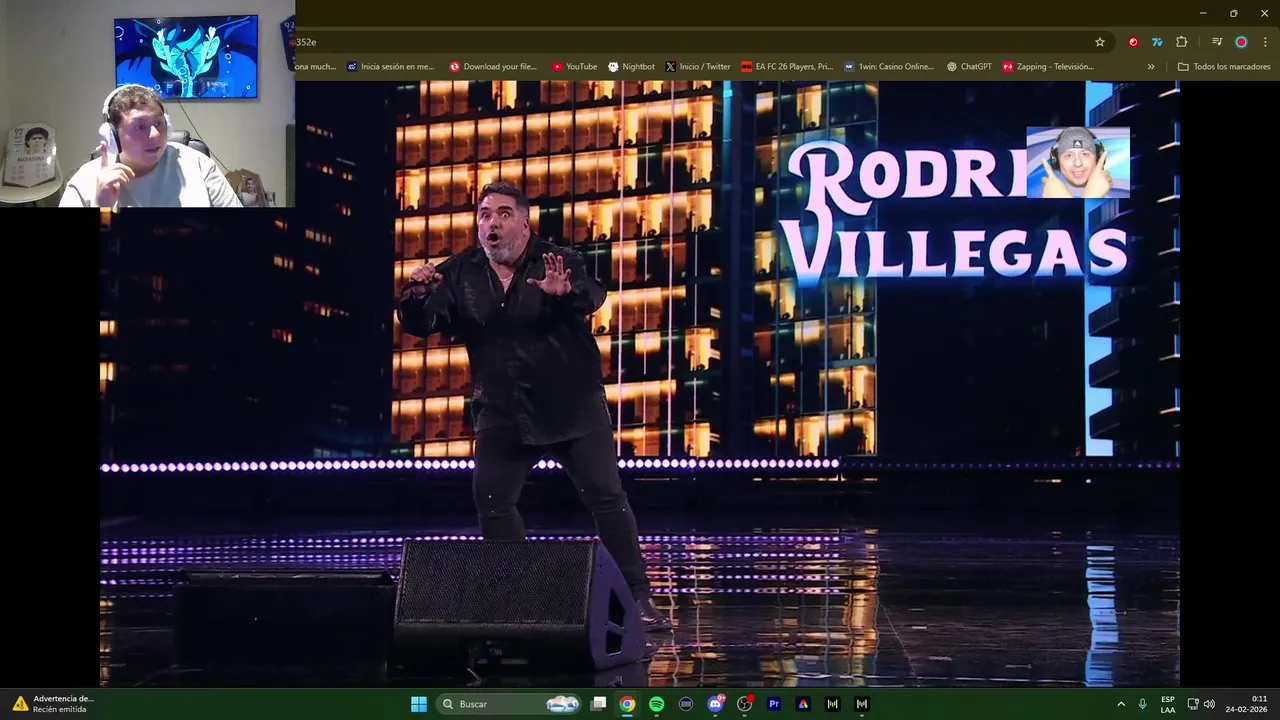Open the Nightbot bookmark
Screen dimensions: 1280x720
631,67
